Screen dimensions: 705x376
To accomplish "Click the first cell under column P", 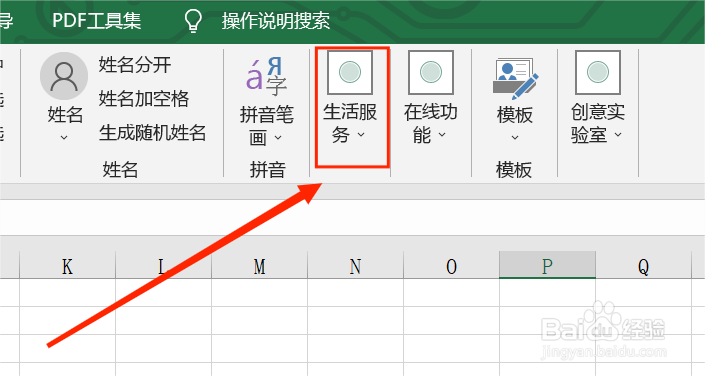I will click(x=547, y=292).
